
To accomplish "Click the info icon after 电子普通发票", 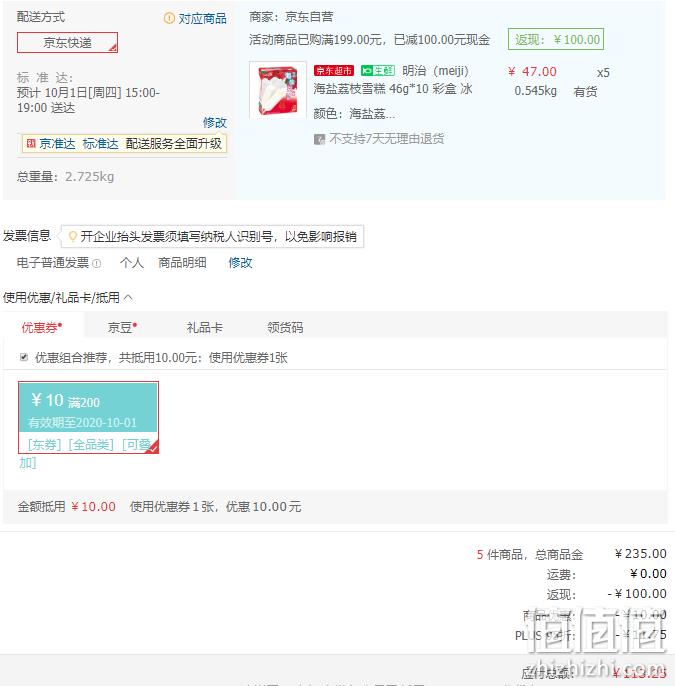I will [97, 263].
